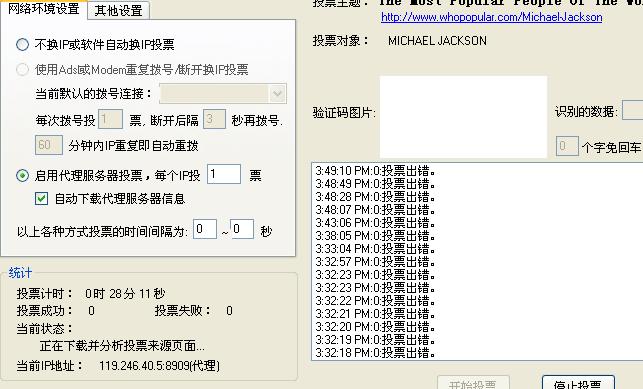
Task: Select log entry 3:48:28 PM 投票出错
Action: pos(375,197)
